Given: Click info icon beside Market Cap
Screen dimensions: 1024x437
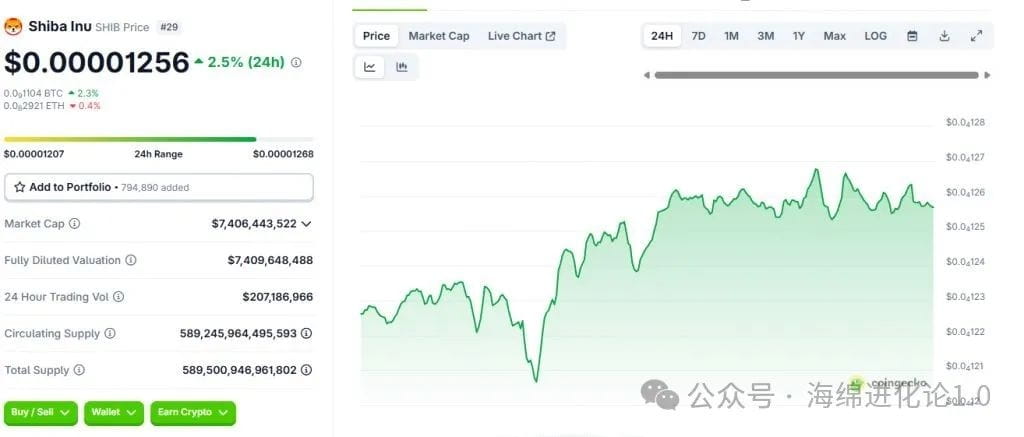Looking at the screenshot, I should 74,223.
